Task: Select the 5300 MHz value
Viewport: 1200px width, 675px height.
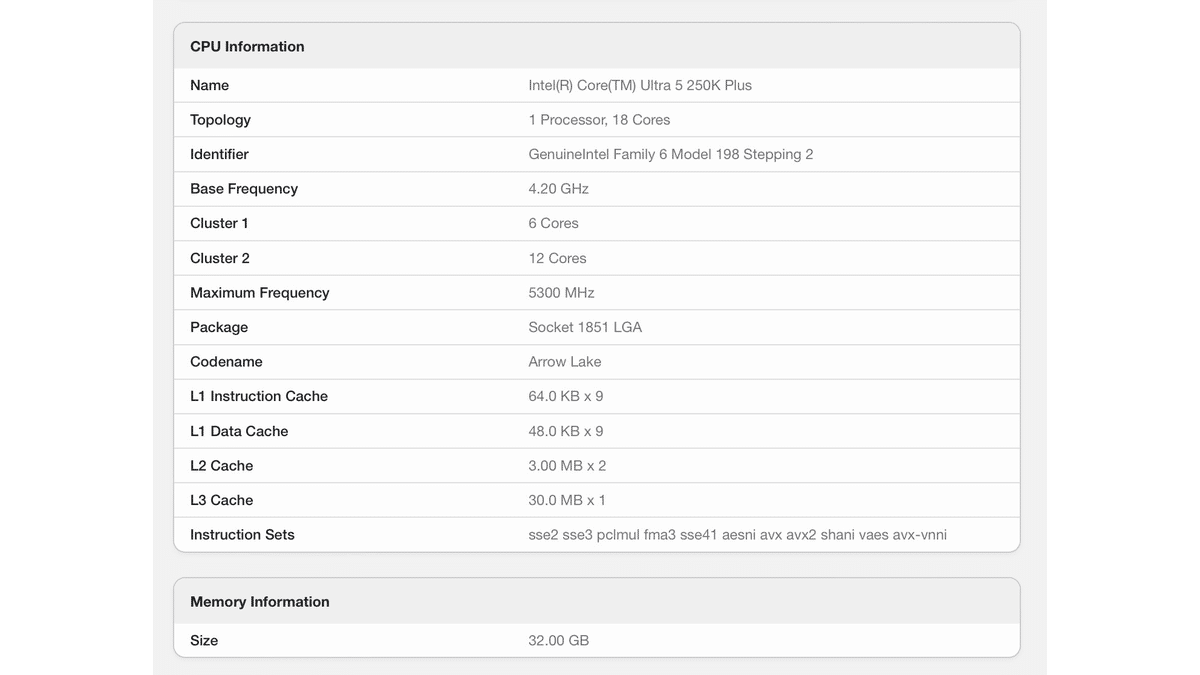Action: (561, 293)
